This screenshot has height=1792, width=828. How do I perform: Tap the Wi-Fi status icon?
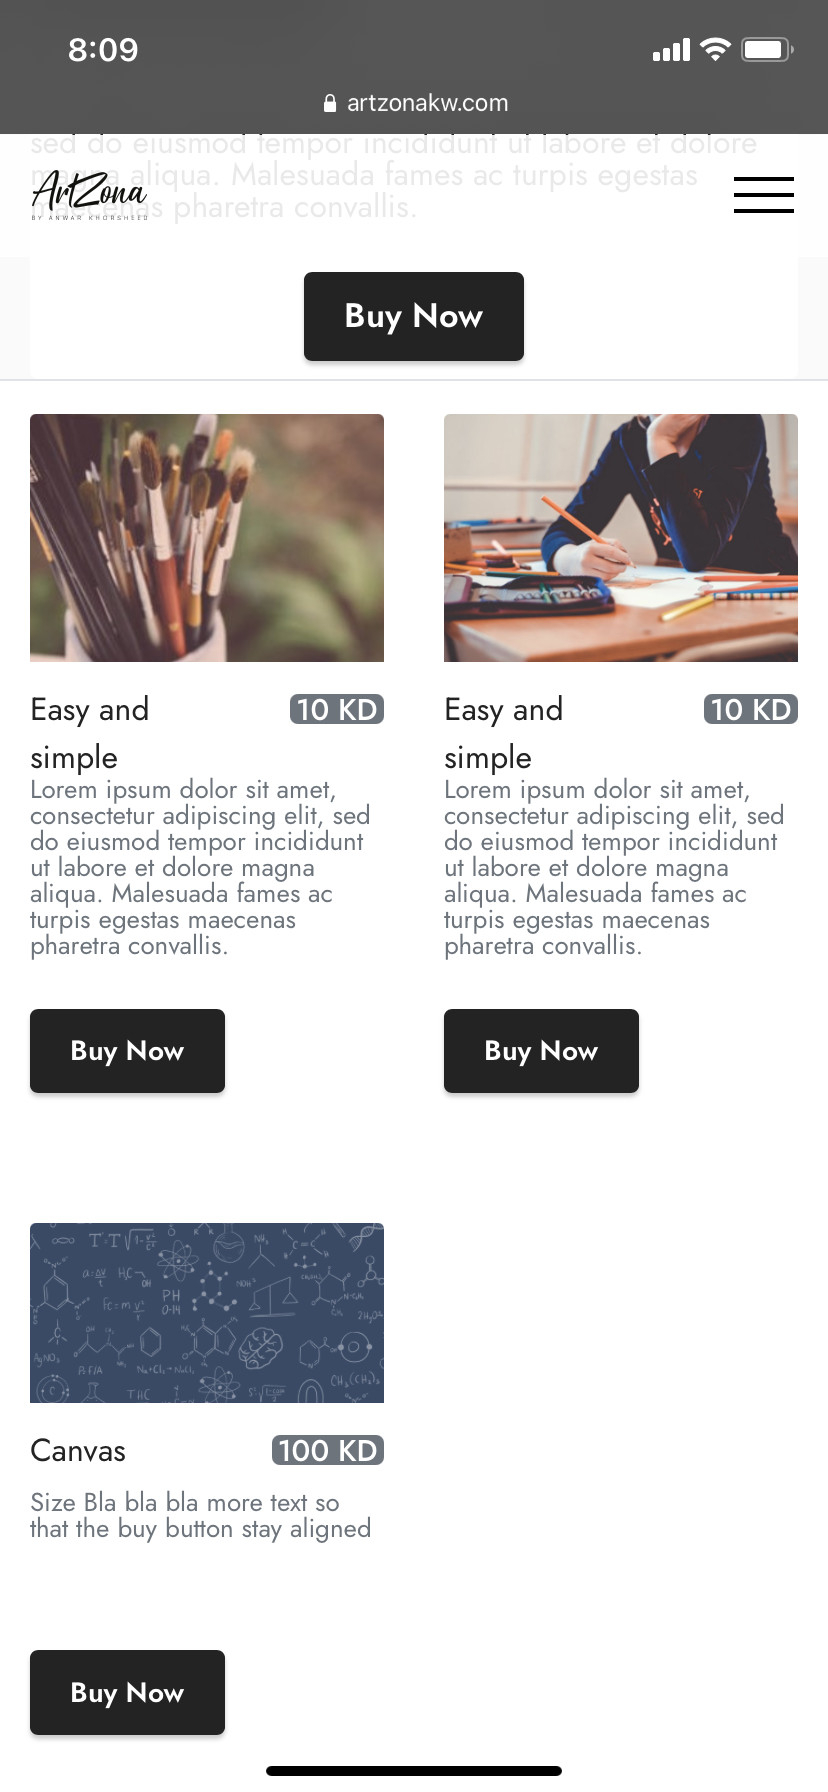click(715, 49)
